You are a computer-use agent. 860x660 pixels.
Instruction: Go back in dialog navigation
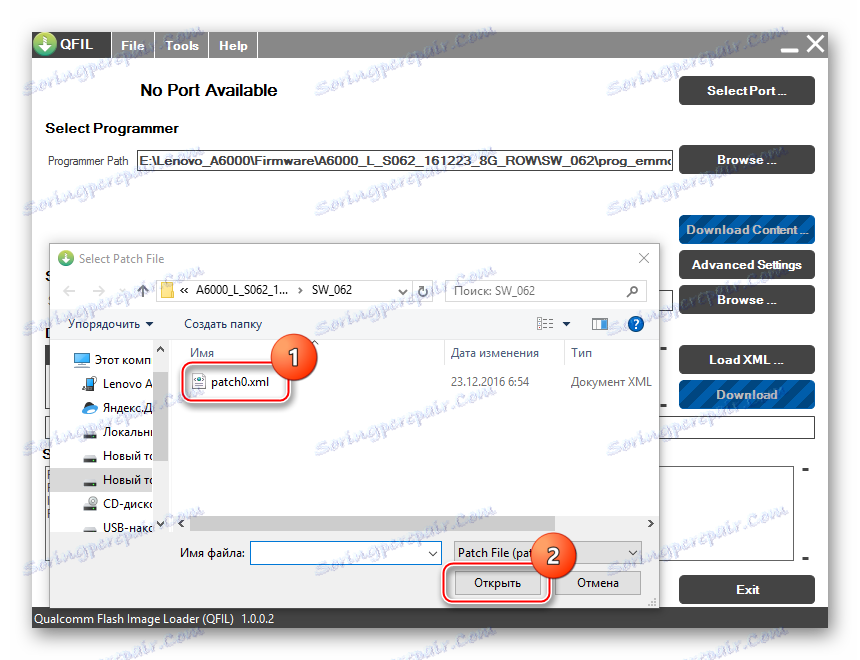(x=69, y=291)
